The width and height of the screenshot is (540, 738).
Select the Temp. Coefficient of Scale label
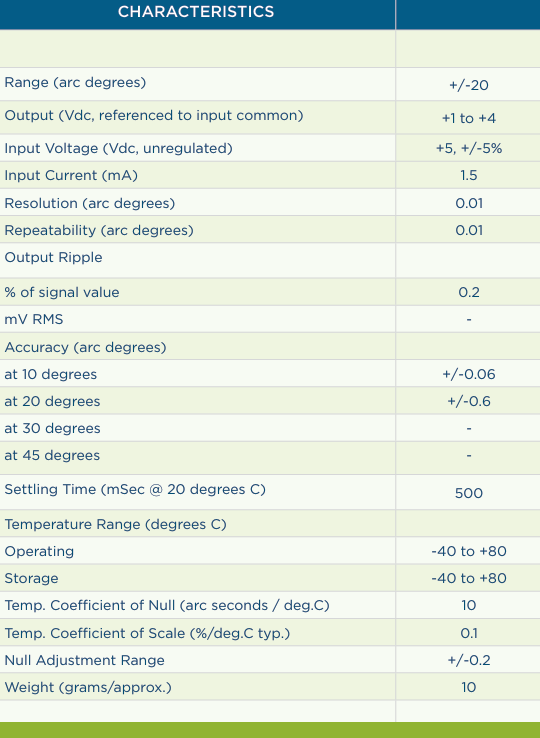click(x=147, y=634)
